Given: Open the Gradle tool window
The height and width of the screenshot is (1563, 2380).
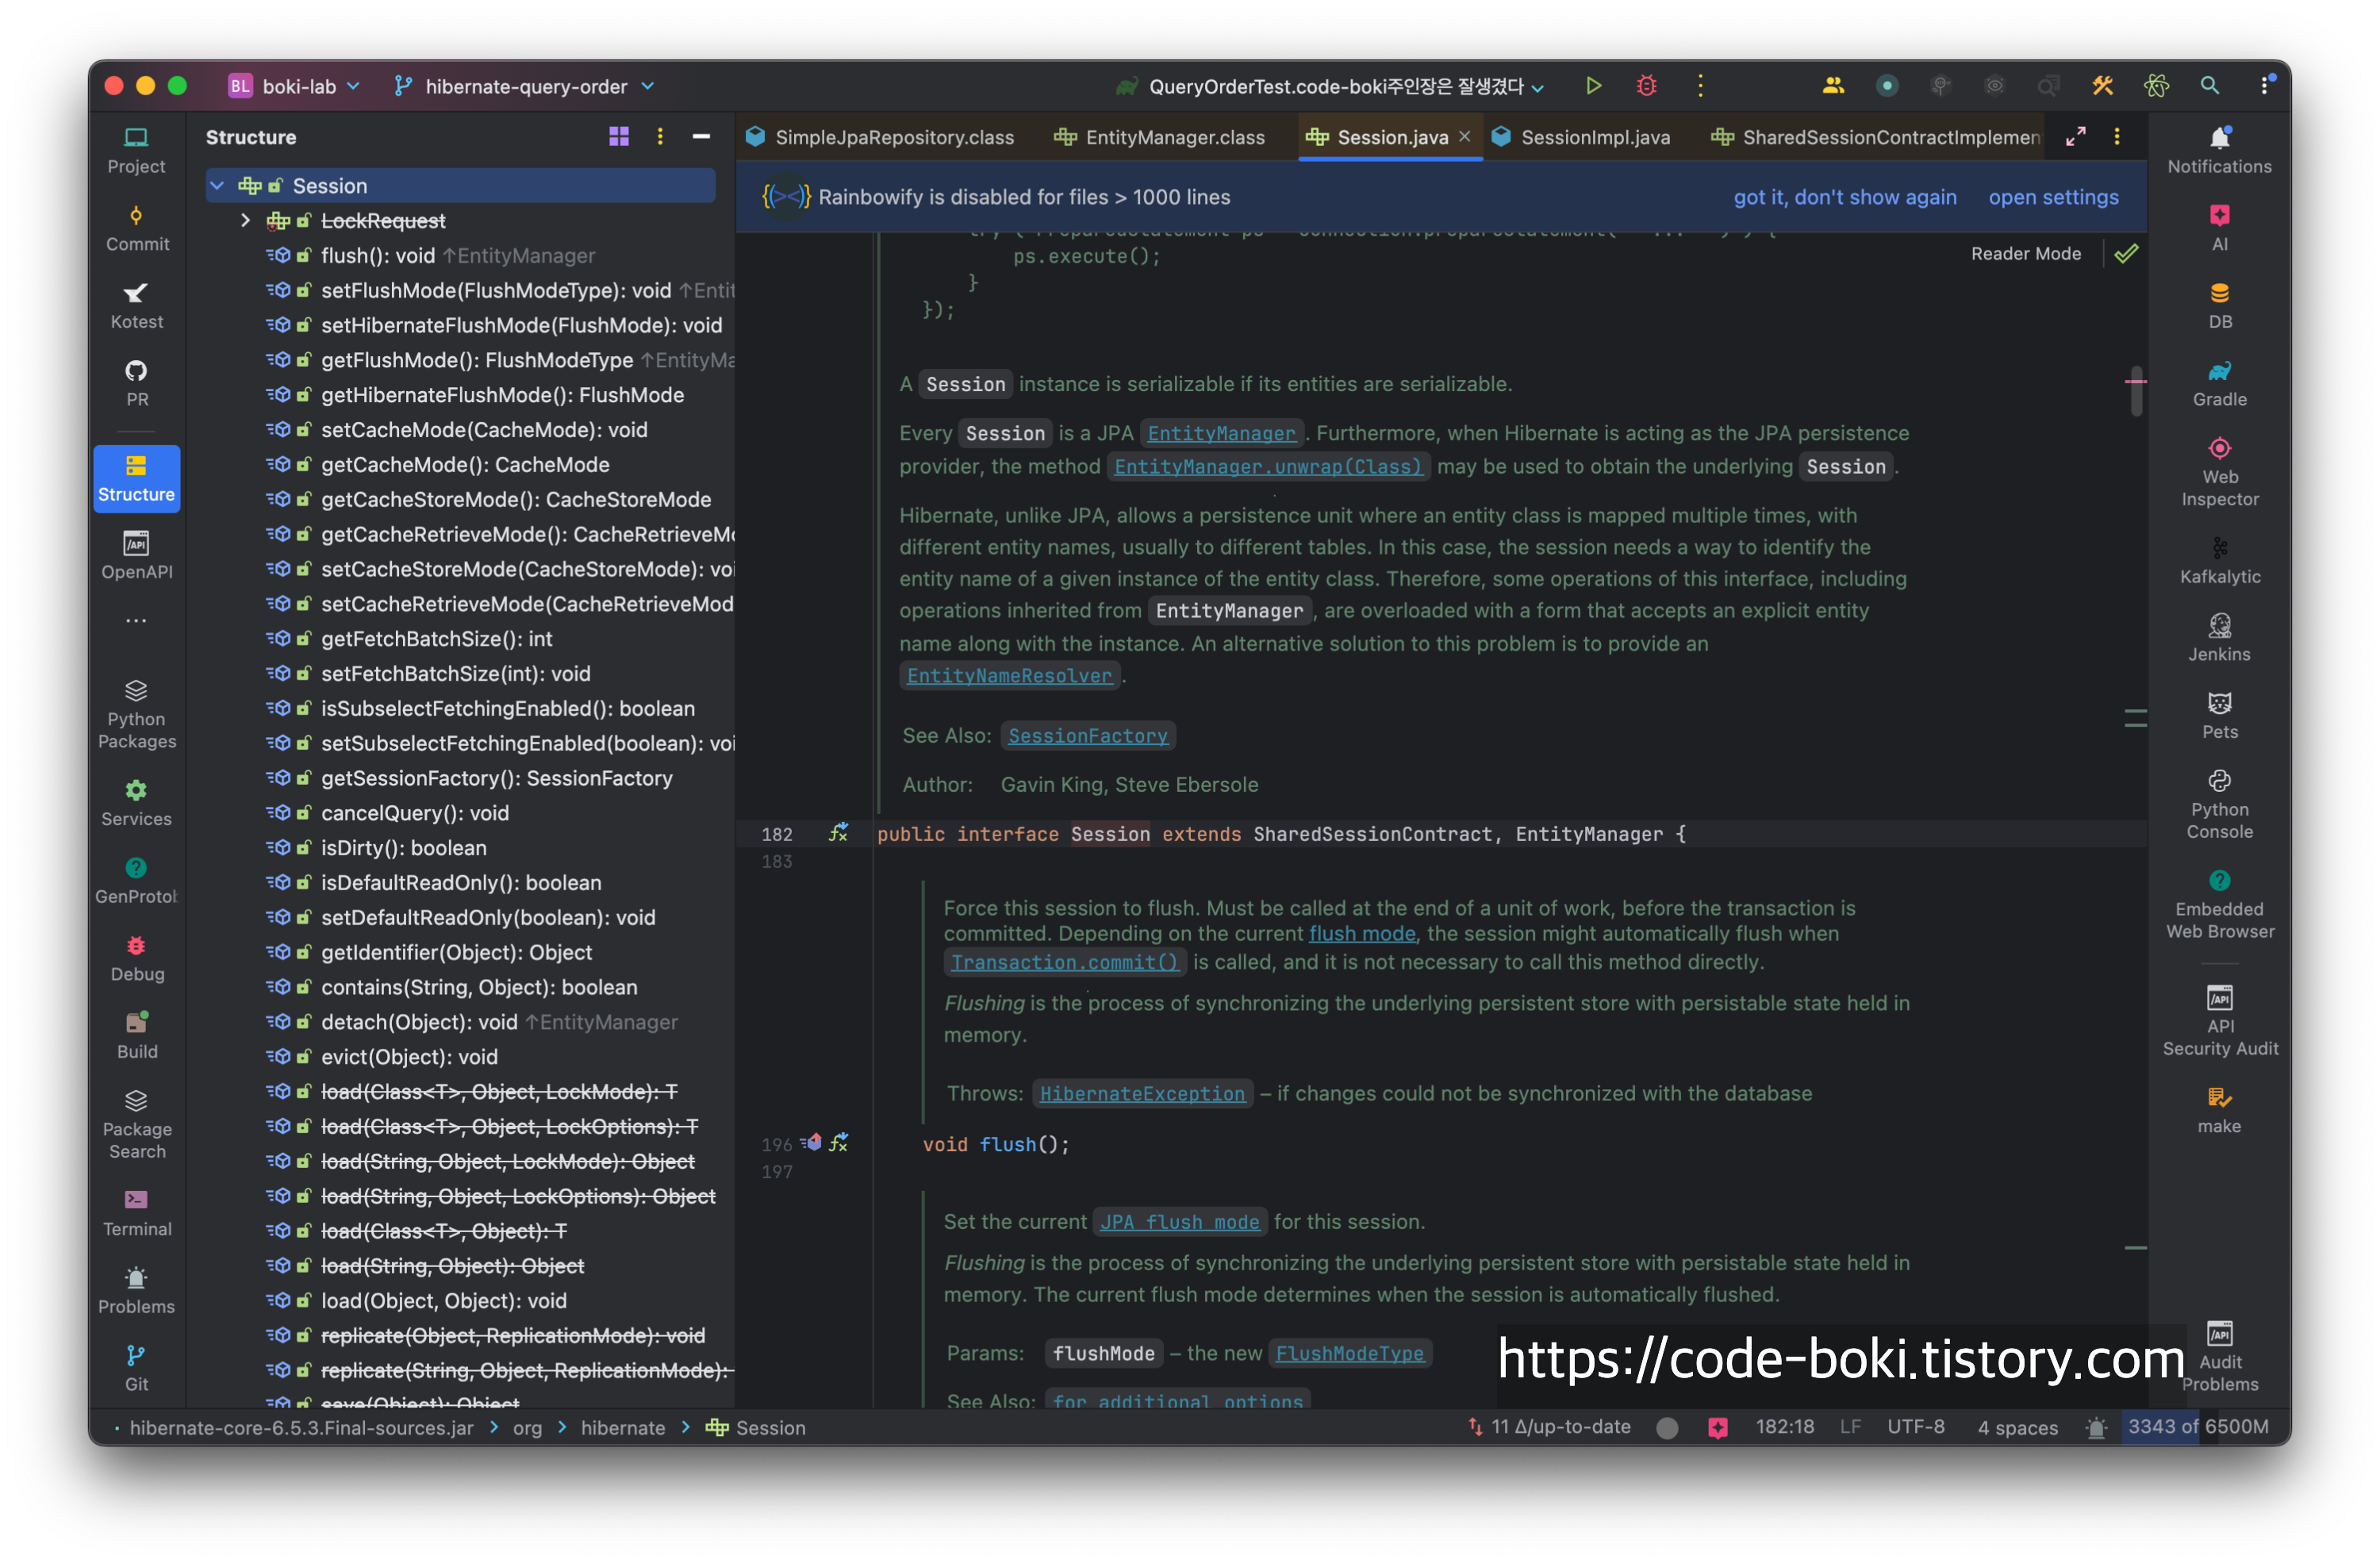Looking at the screenshot, I should (2218, 383).
